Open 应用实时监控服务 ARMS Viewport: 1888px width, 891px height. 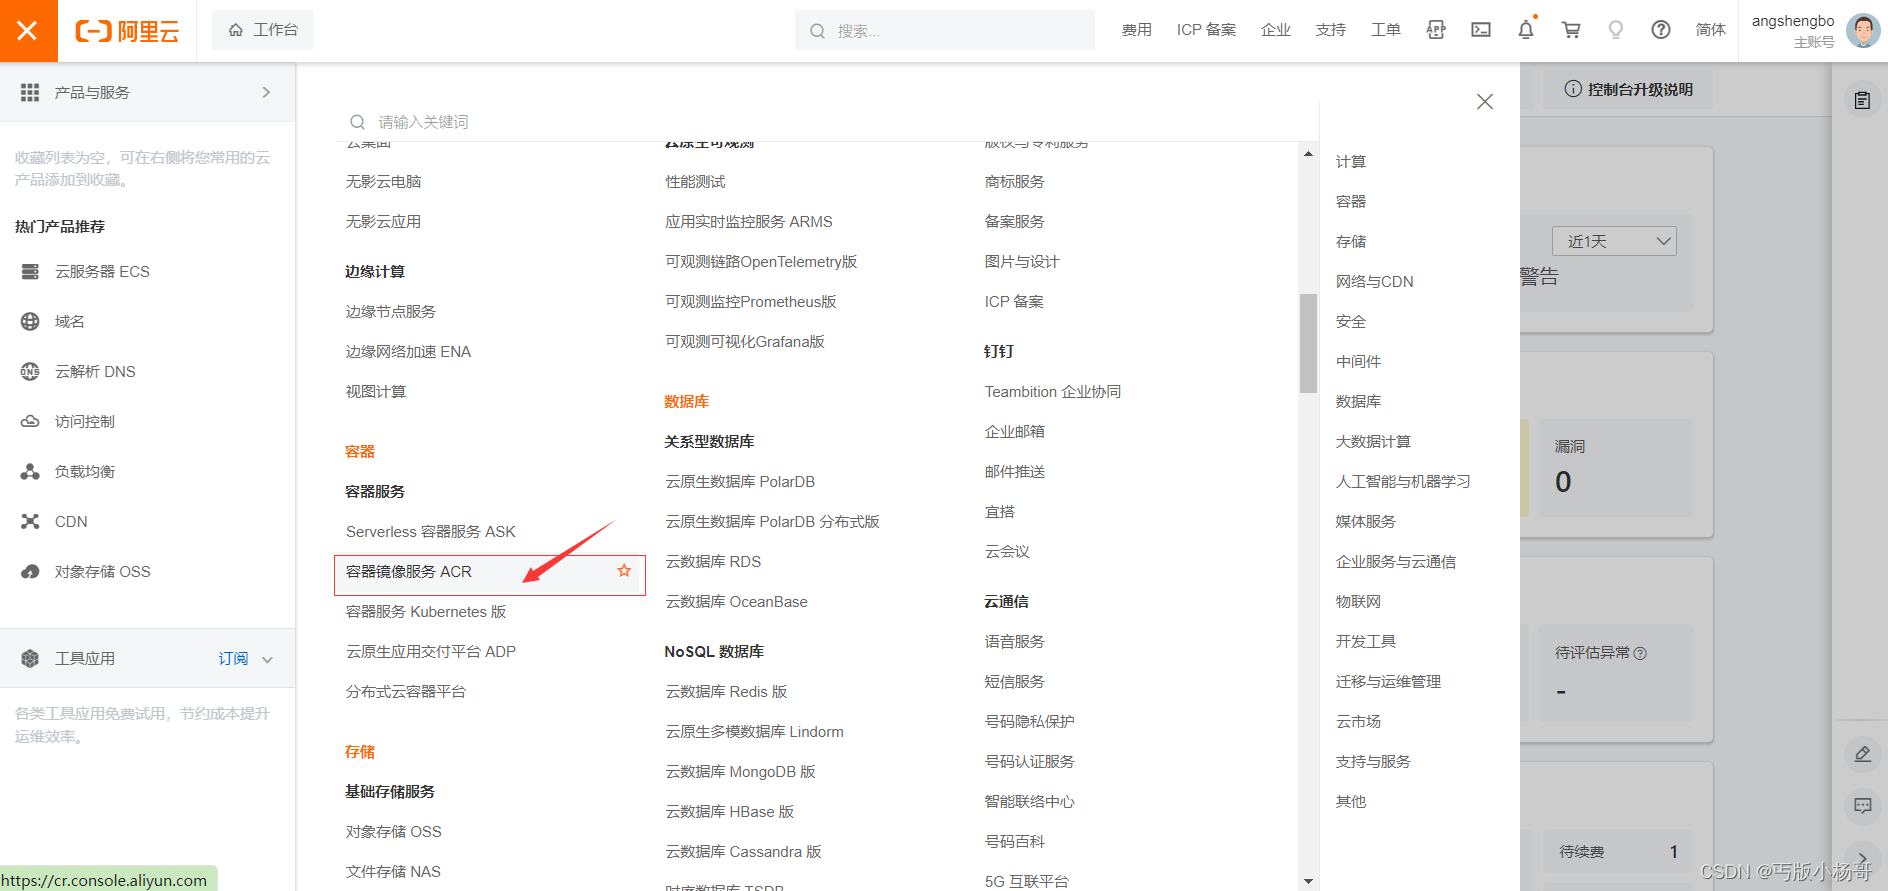point(749,222)
